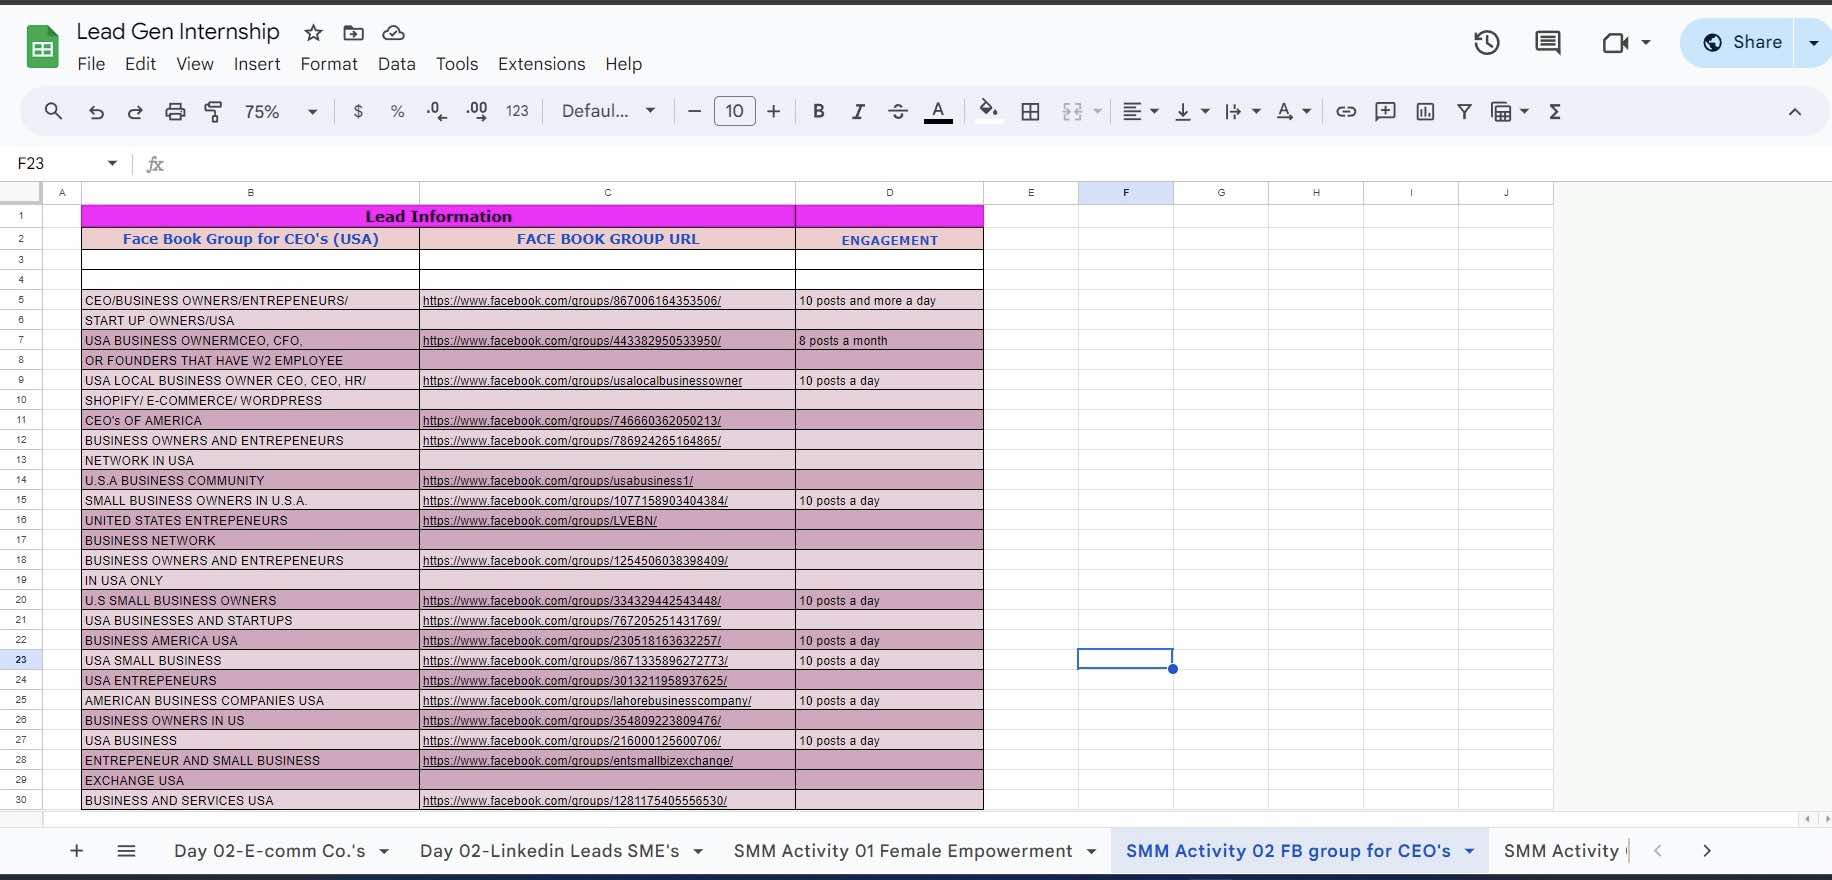This screenshot has width=1832, height=880.
Task: Open Day 02-E-comm Co.'s tab menu arrow
Action: [384, 852]
